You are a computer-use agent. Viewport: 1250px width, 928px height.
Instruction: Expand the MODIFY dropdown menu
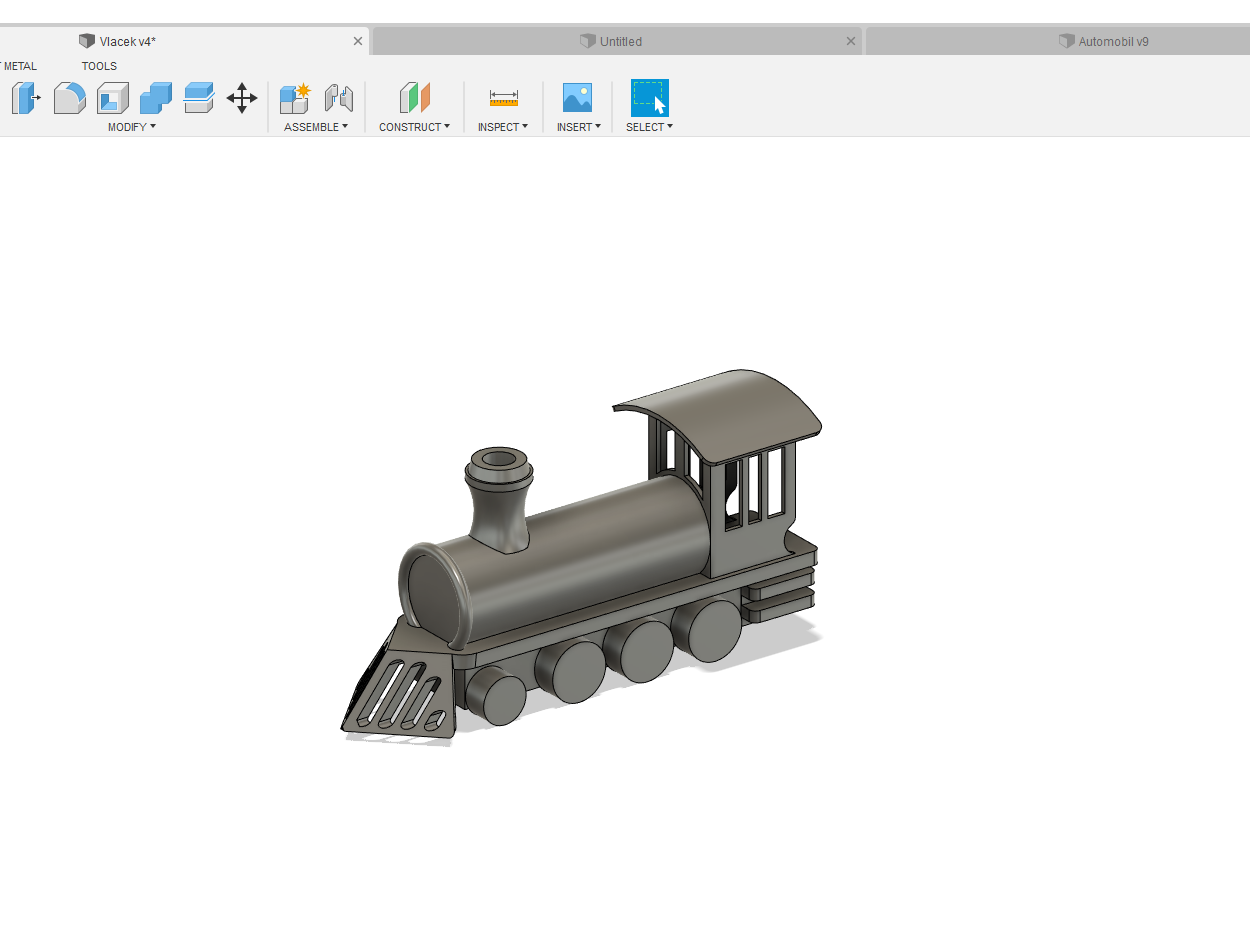[x=131, y=127]
